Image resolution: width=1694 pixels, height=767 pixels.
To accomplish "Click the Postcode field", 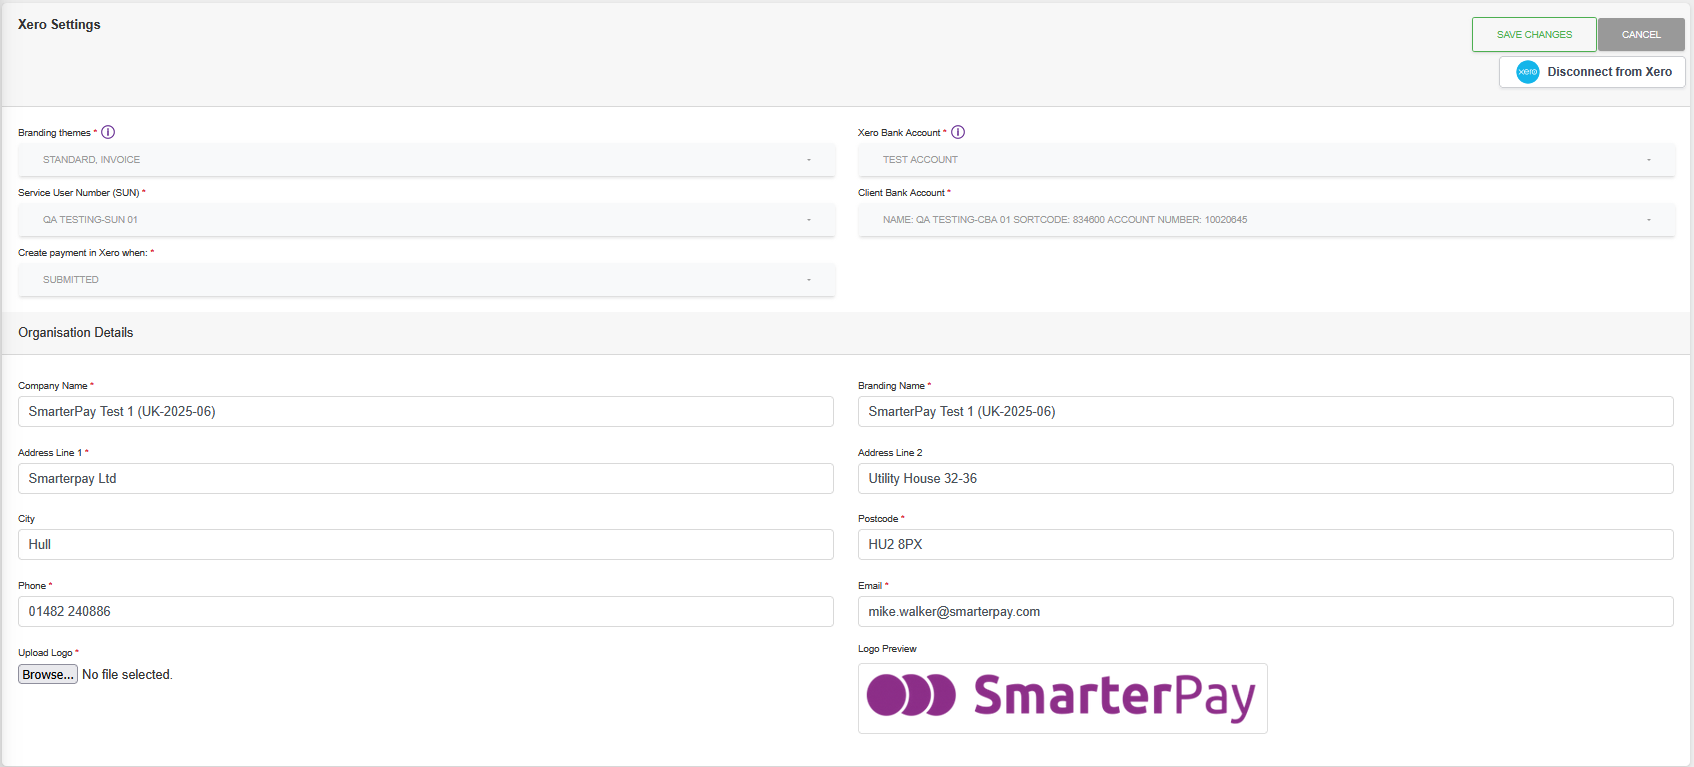I will click(x=1265, y=545).
